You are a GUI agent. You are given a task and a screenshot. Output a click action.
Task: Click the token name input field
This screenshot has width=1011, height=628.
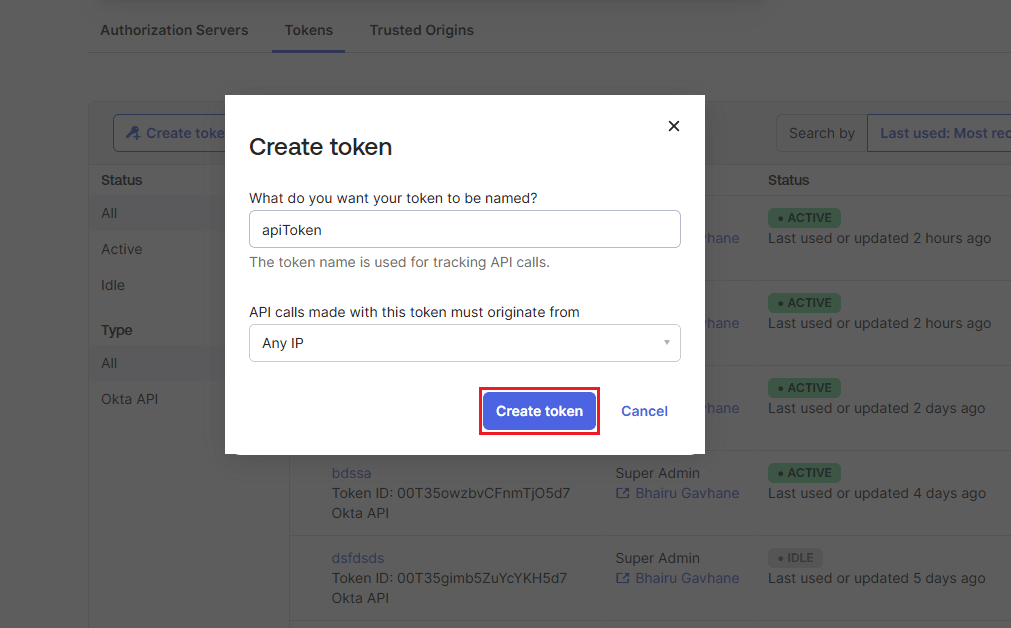(464, 230)
